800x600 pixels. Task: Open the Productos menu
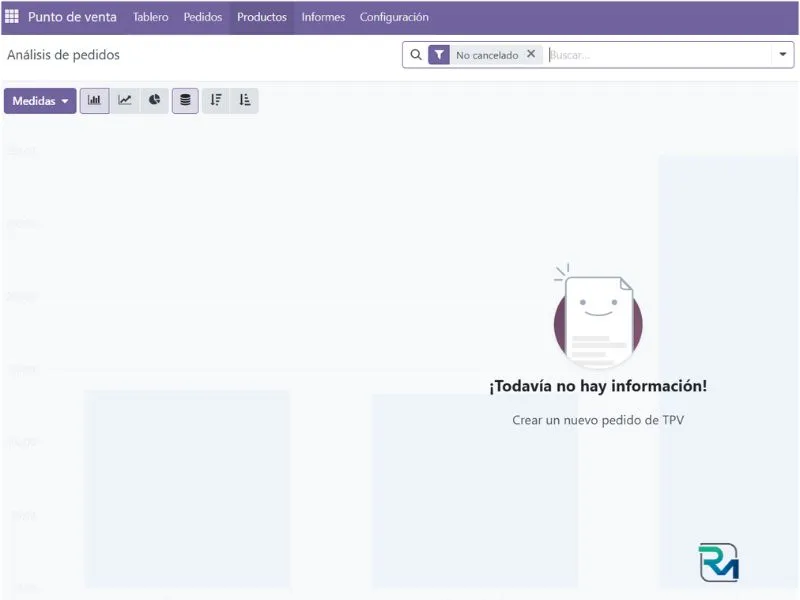(262, 17)
